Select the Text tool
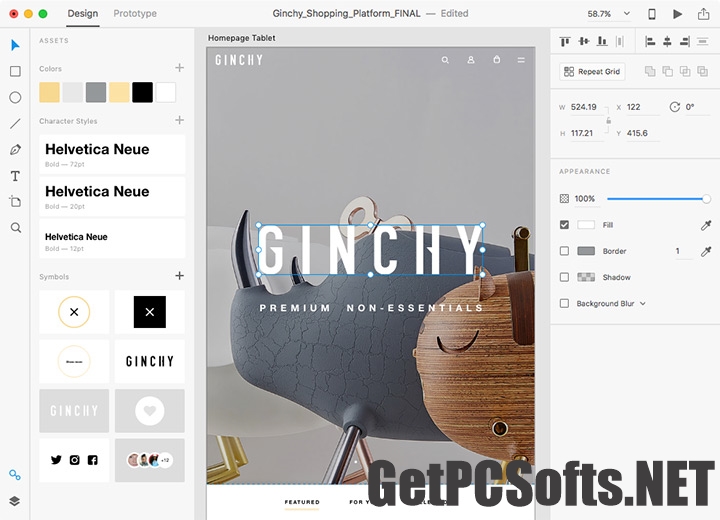The image size is (720, 520). (x=15, y=176)
